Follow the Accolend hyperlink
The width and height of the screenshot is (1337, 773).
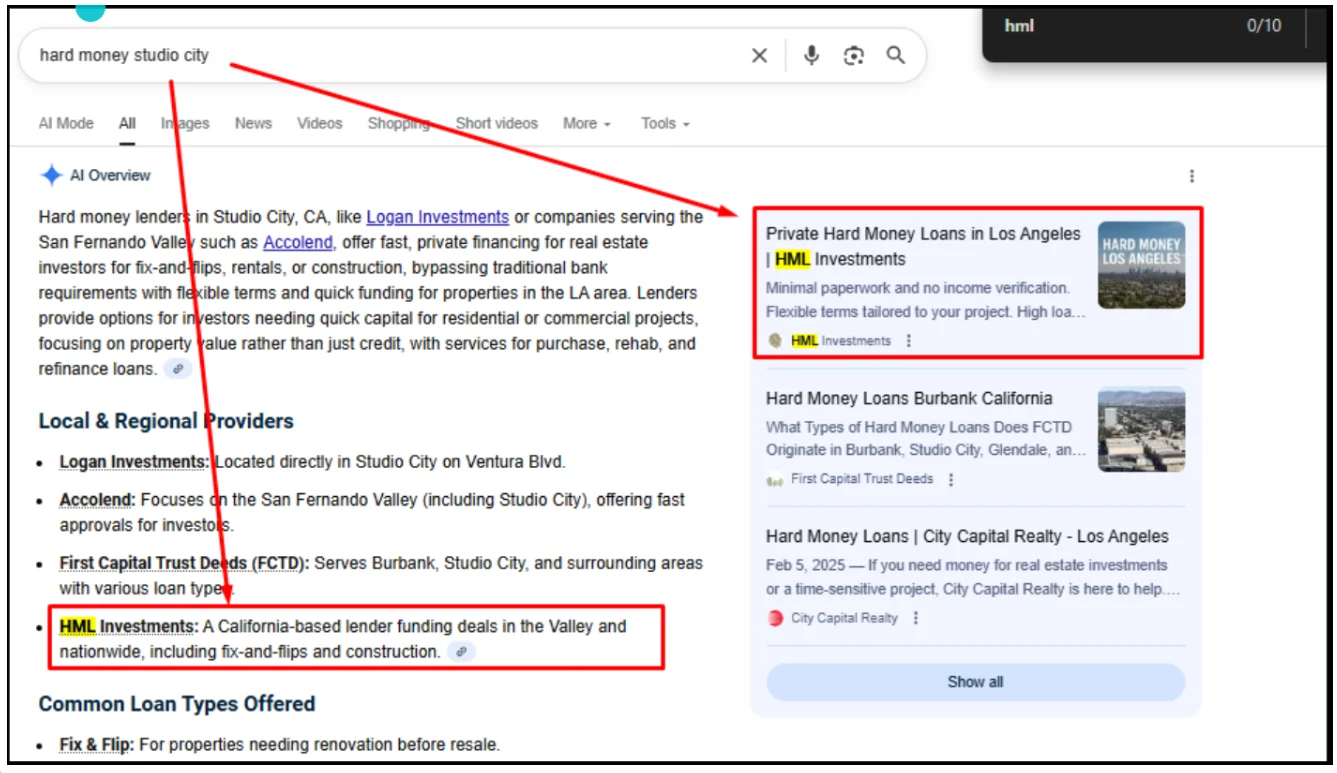297,242
